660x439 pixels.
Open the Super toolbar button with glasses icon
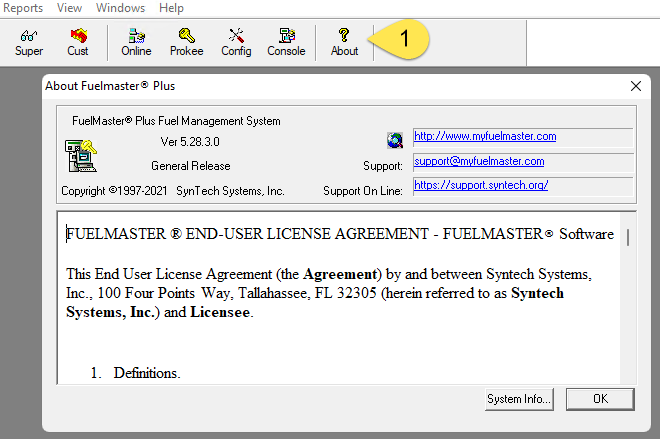point(29,43)
